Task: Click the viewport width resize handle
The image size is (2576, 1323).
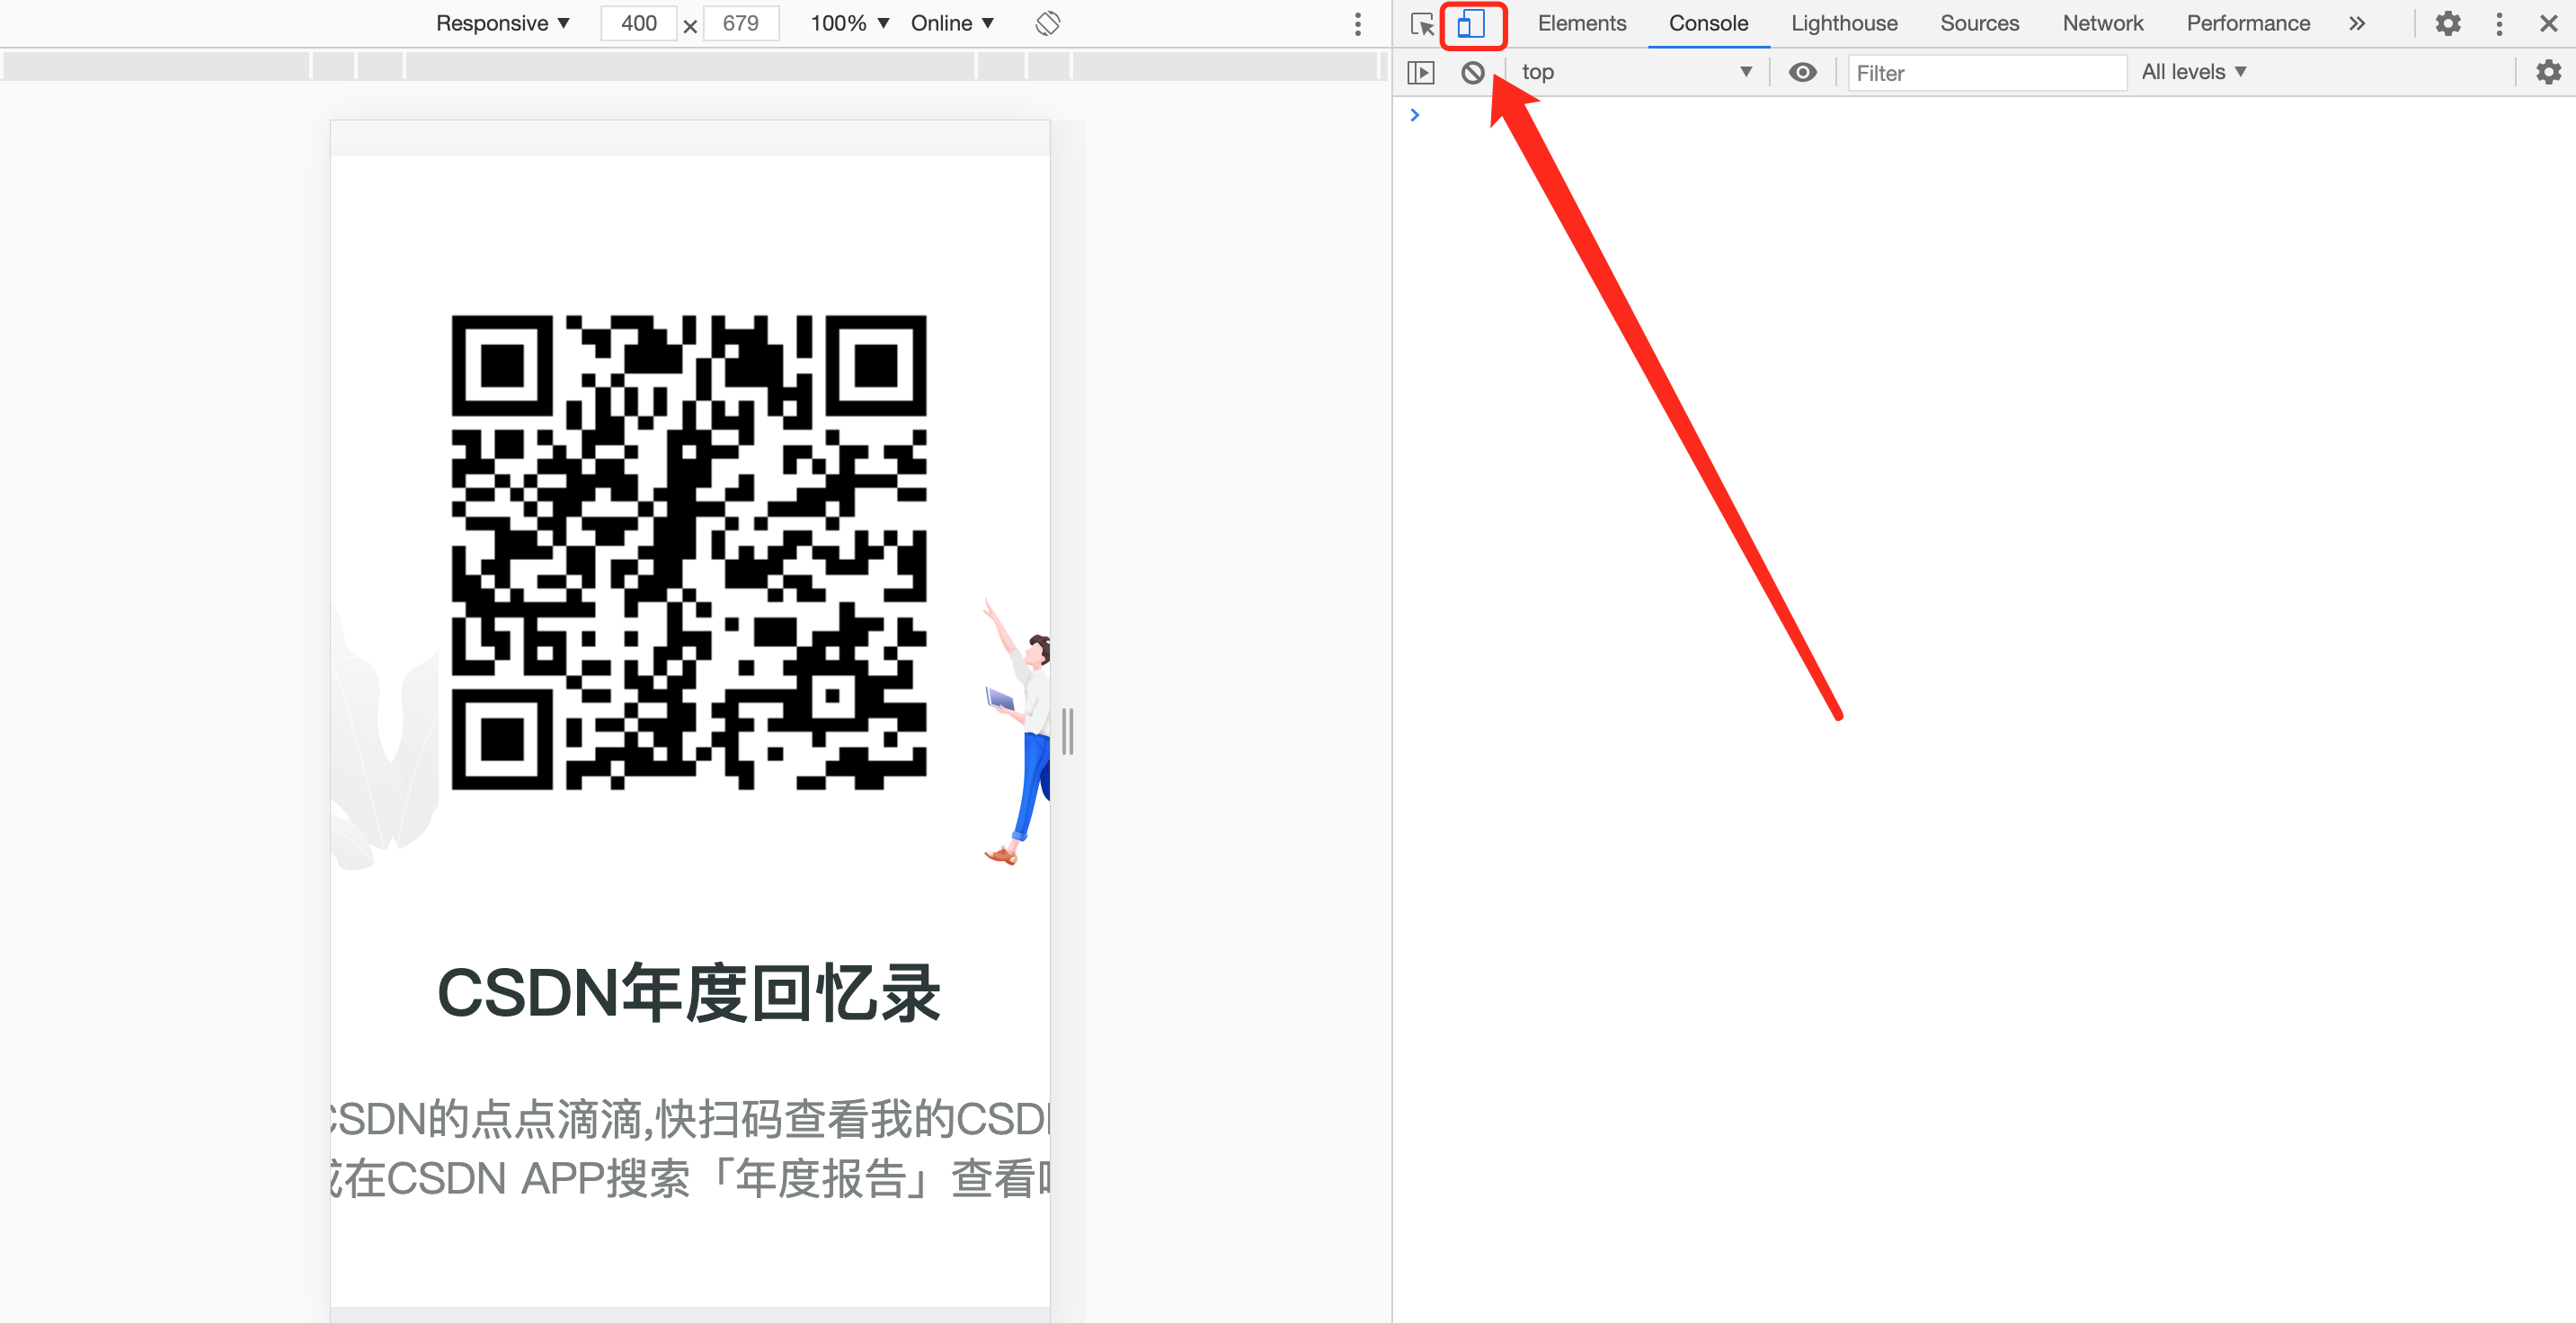Action: point(1067,731)
